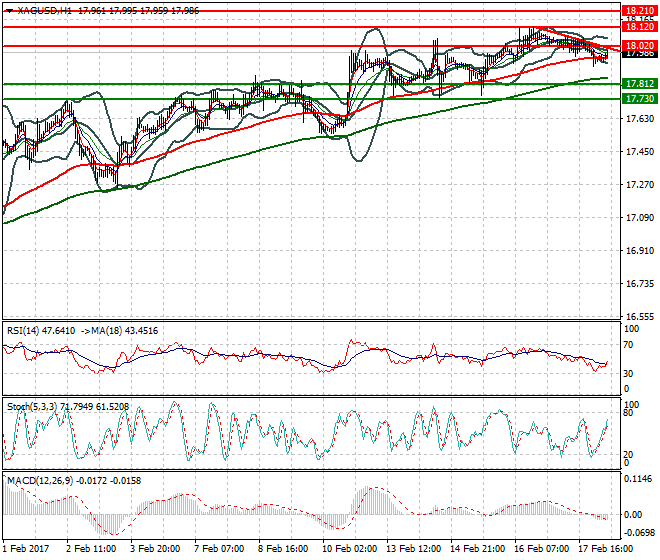Click the black current price label on axis

640,54
